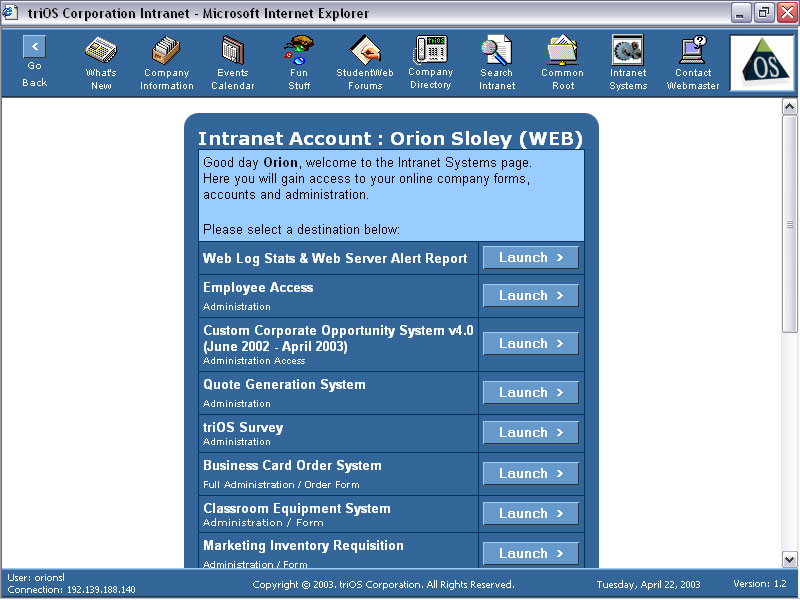
Task: Launch the Quote Generation System
Action: pyautogui.click(x=530, y=392)
